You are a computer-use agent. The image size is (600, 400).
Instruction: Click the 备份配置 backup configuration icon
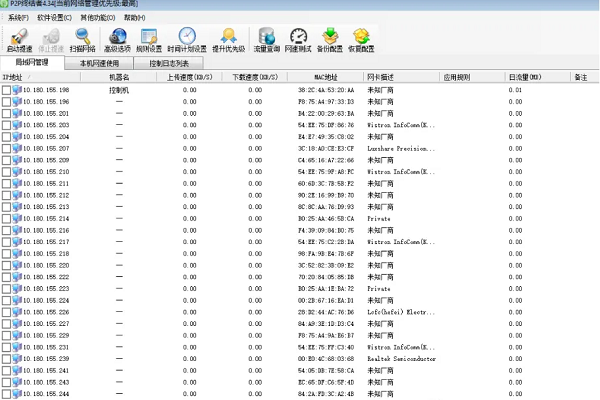coord(329,38)
